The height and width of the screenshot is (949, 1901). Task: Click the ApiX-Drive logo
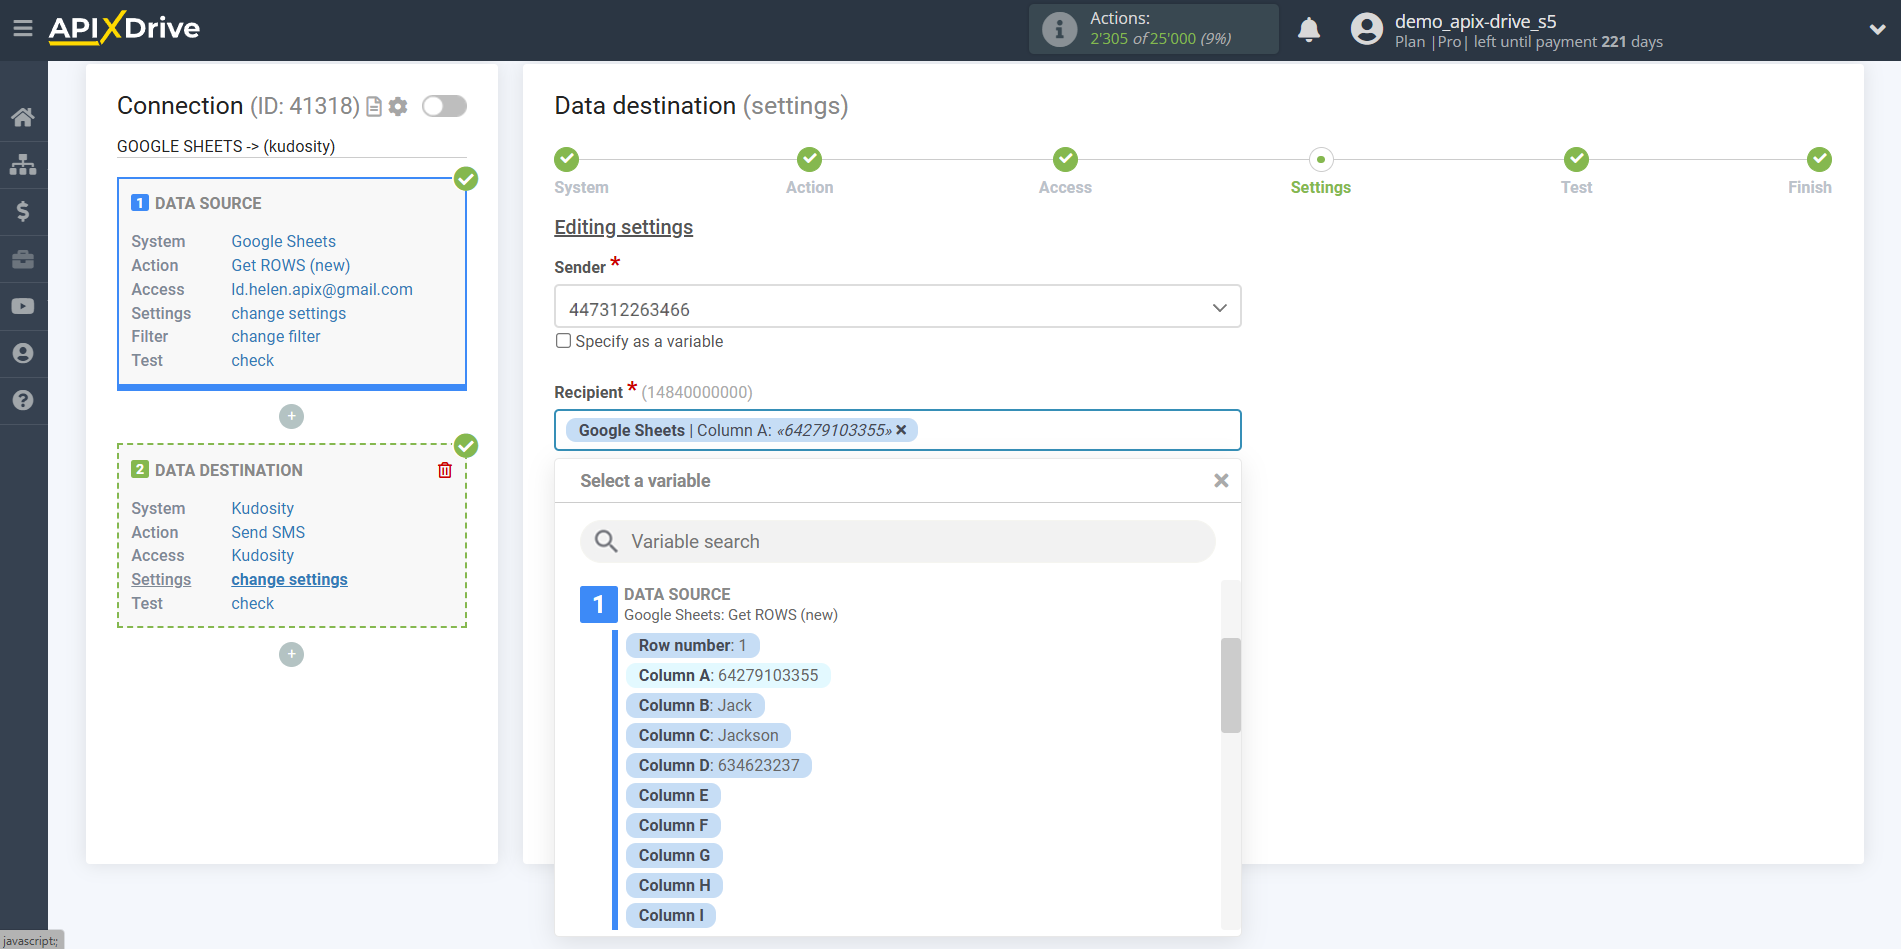124,28
